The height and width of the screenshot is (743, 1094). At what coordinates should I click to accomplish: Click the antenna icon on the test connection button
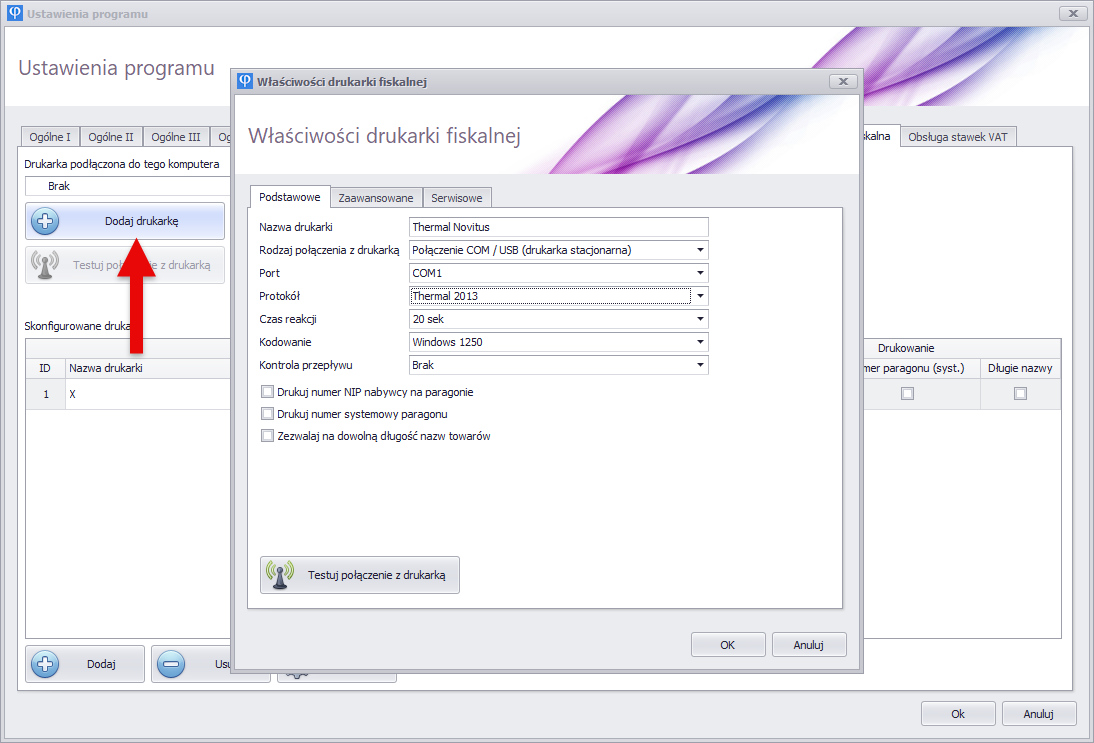(280, 575)
